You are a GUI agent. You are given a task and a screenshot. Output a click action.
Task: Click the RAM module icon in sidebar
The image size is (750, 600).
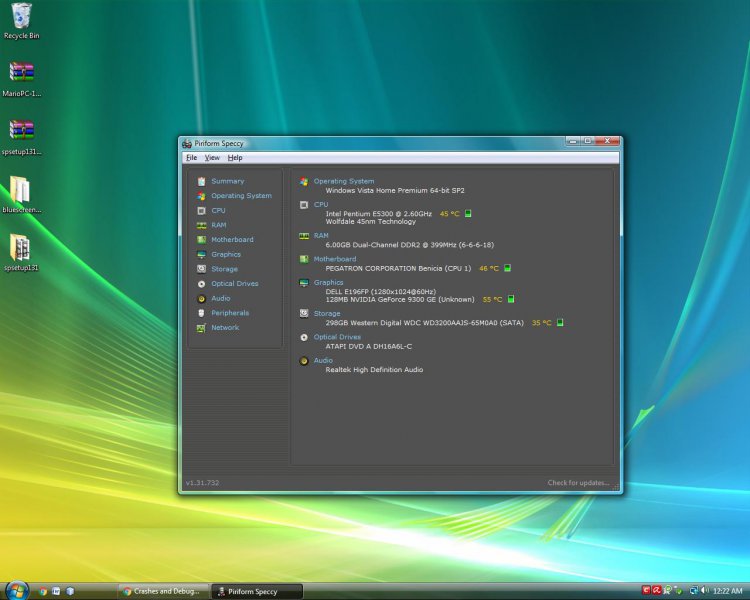[201, 225]
